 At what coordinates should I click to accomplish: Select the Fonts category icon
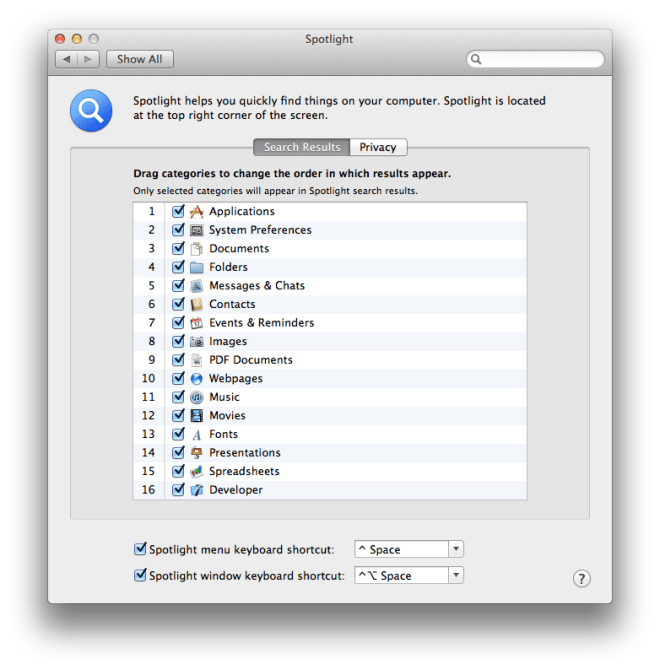pyautogui.click(x=197, y=434)
